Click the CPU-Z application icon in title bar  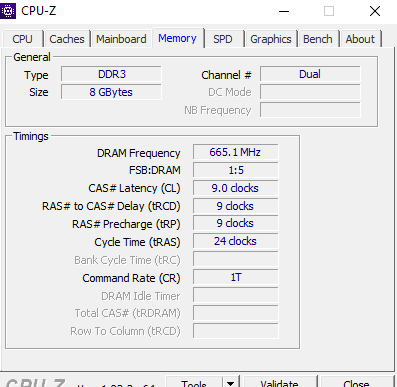(x=8, y=11)
